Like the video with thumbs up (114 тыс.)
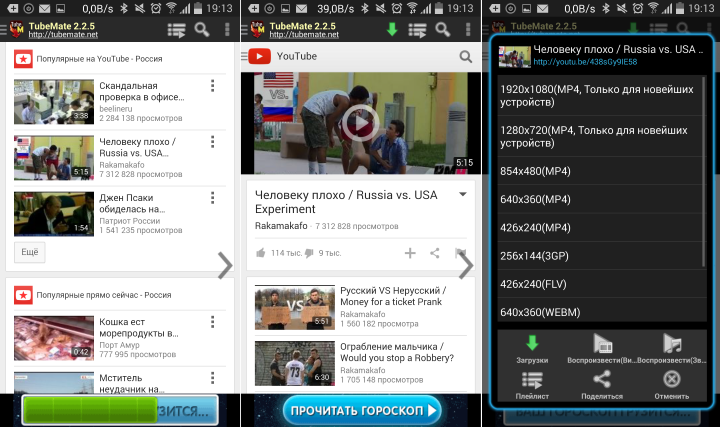 coord(260,253)
